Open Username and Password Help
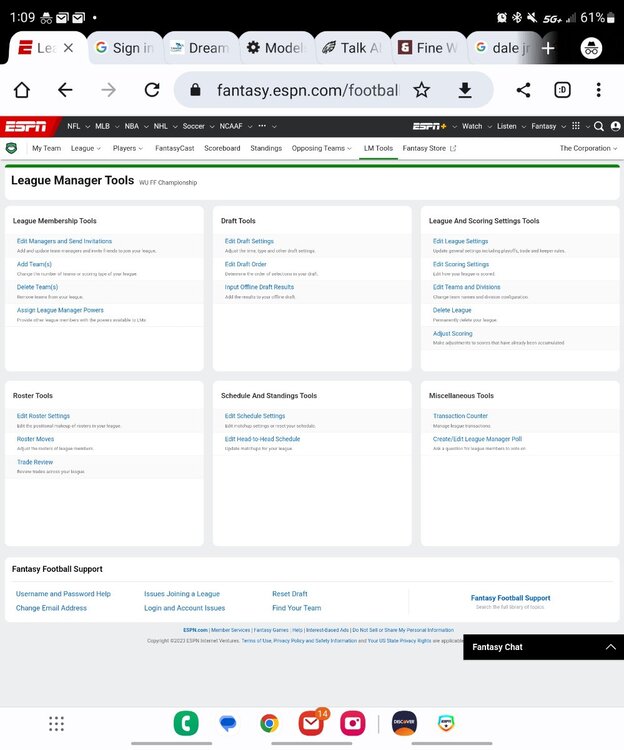This screenshot has width=624, height=750. tap(63, 594)
